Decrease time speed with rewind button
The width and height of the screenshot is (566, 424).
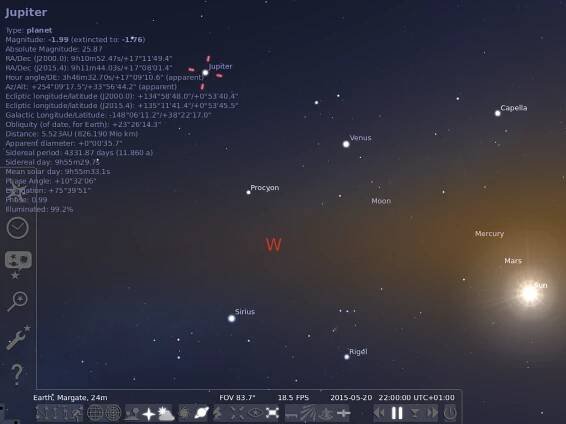tap(380, 413)
